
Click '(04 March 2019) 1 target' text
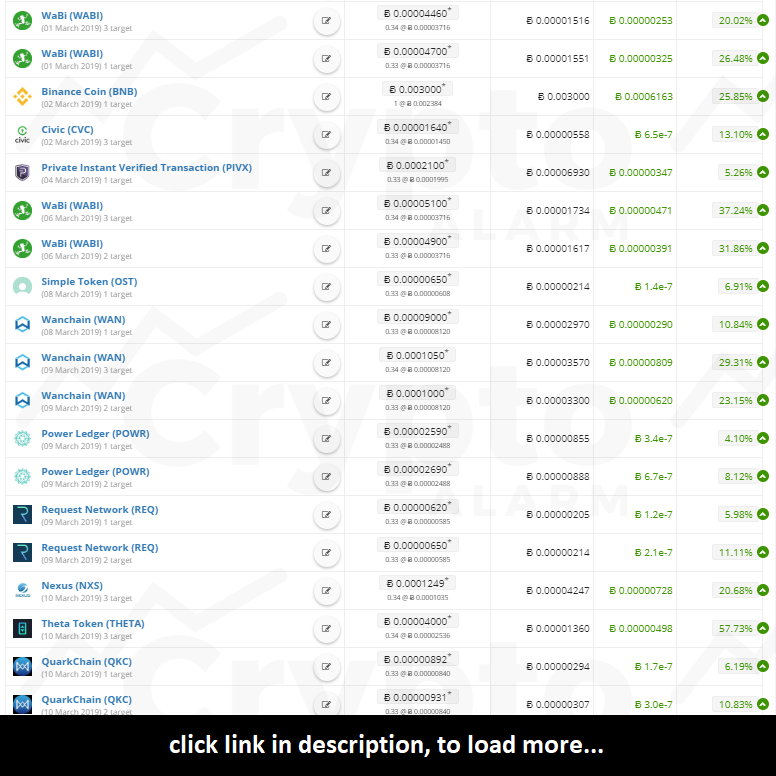[x=87, y=180]
